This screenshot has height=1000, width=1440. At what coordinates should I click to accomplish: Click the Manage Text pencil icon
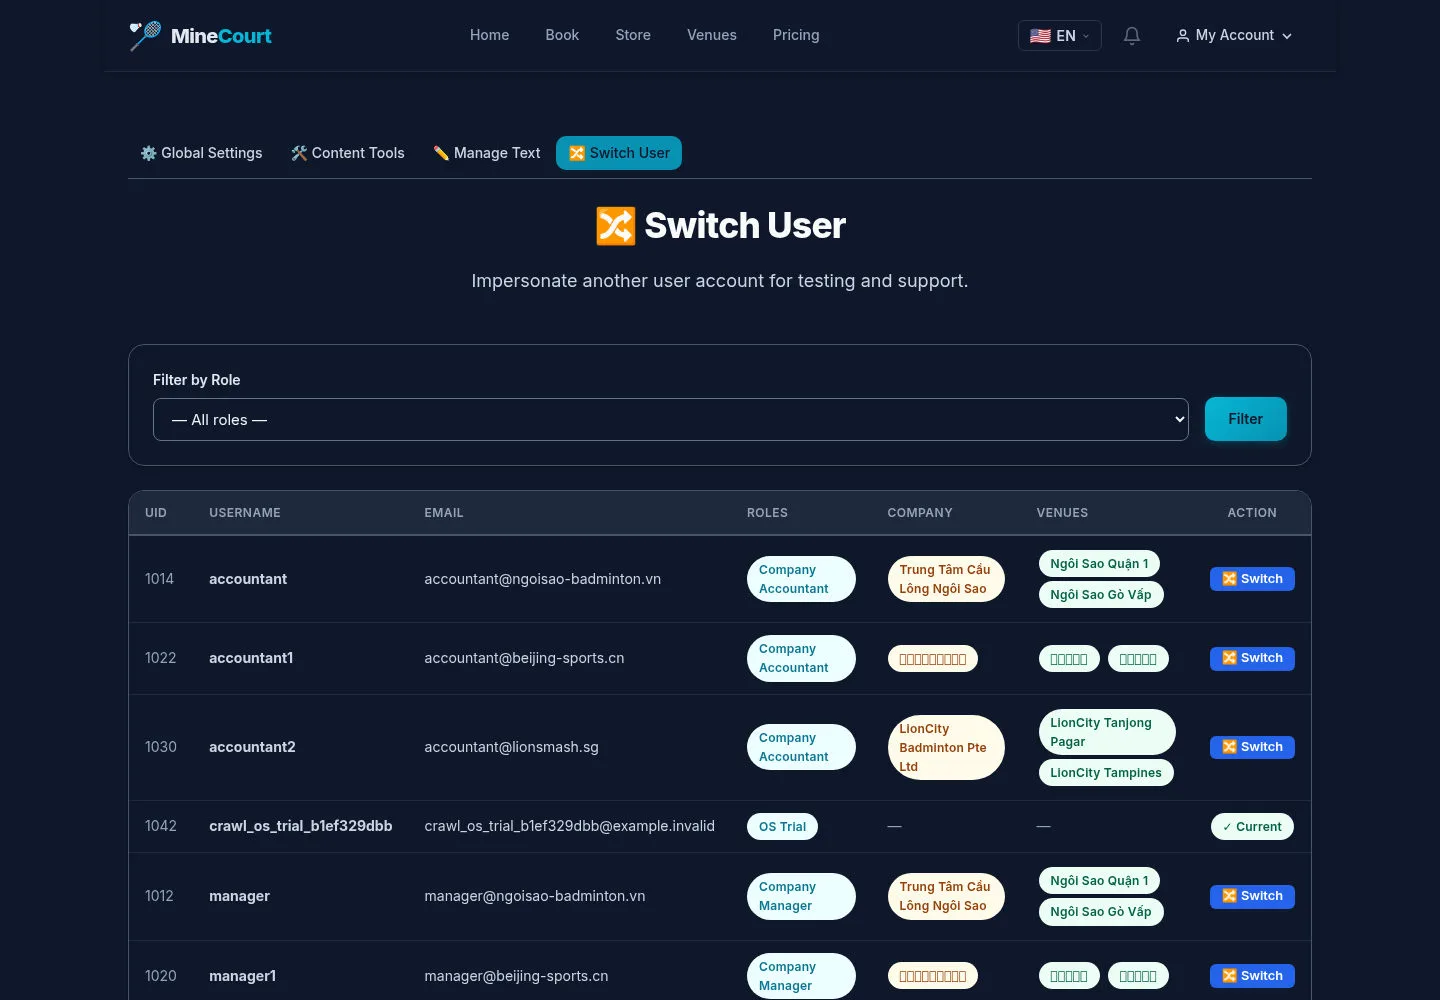pos(441,153)
